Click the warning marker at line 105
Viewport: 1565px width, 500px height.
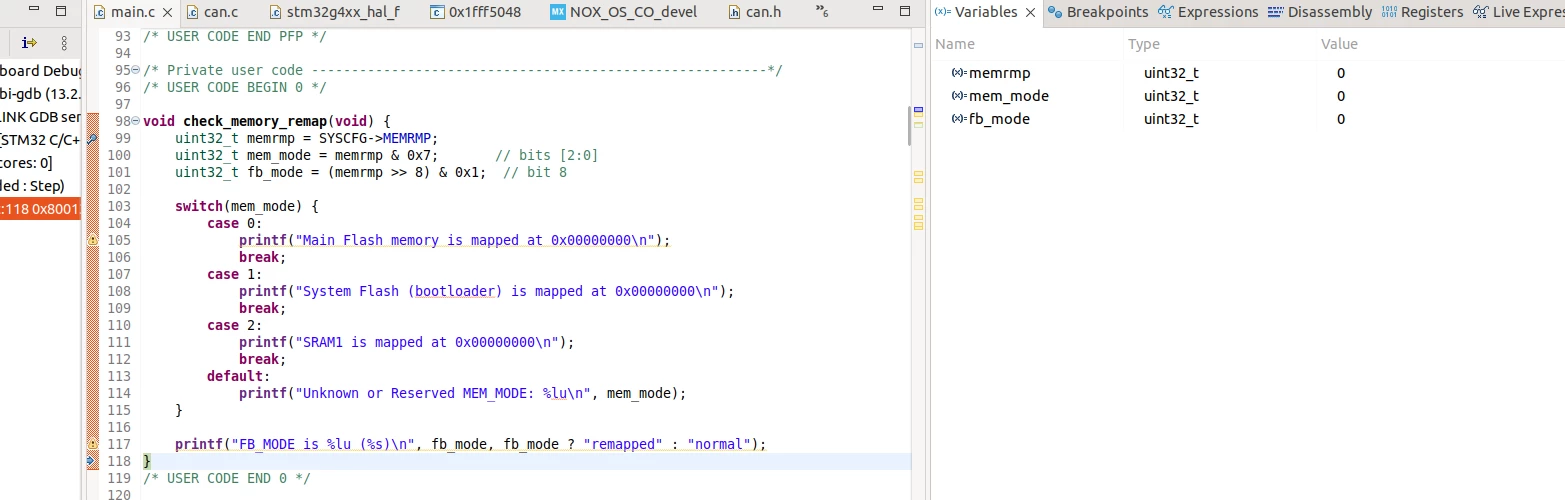pos(92,240)
